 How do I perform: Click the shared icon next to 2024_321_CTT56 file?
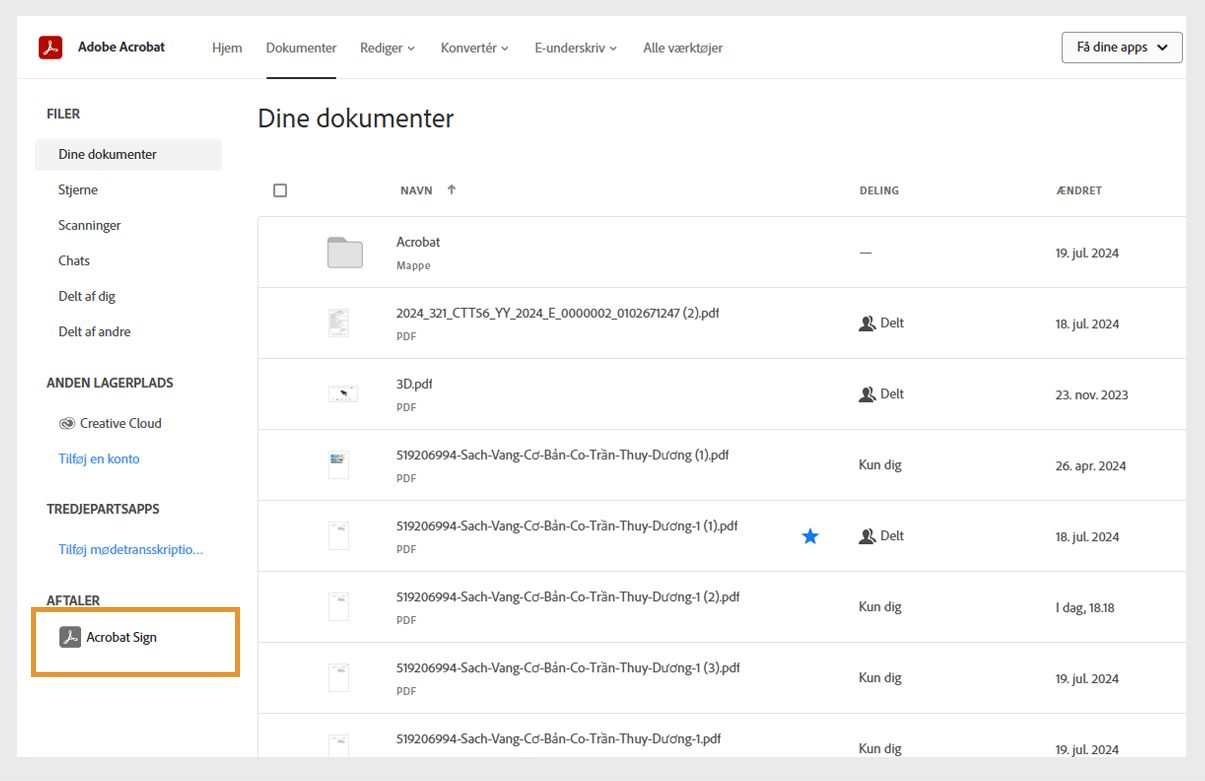(868, 322)
